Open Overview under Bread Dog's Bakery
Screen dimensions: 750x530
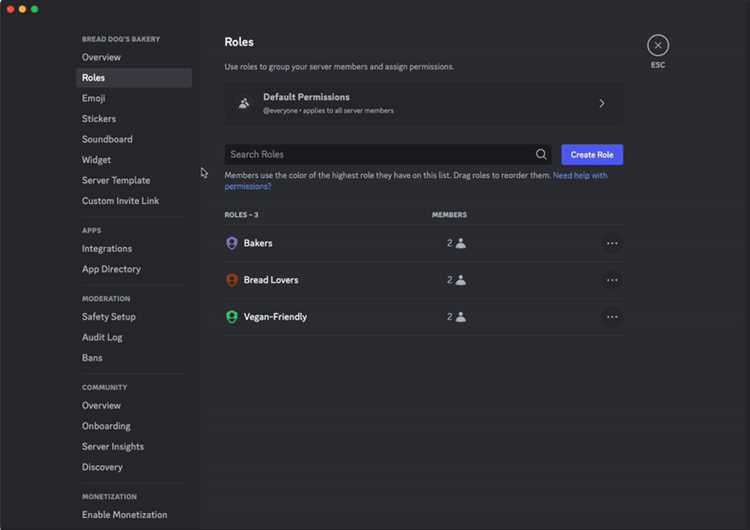click(101, 57)
